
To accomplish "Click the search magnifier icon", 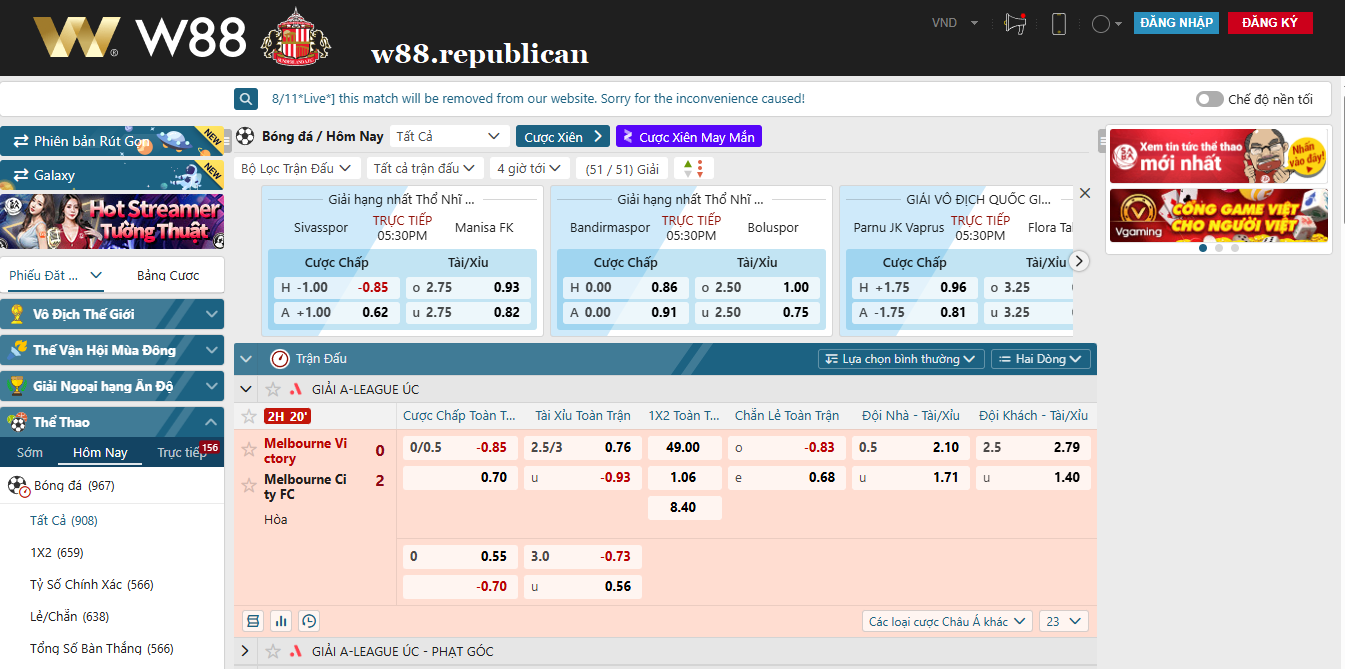I will coord(246,99).
